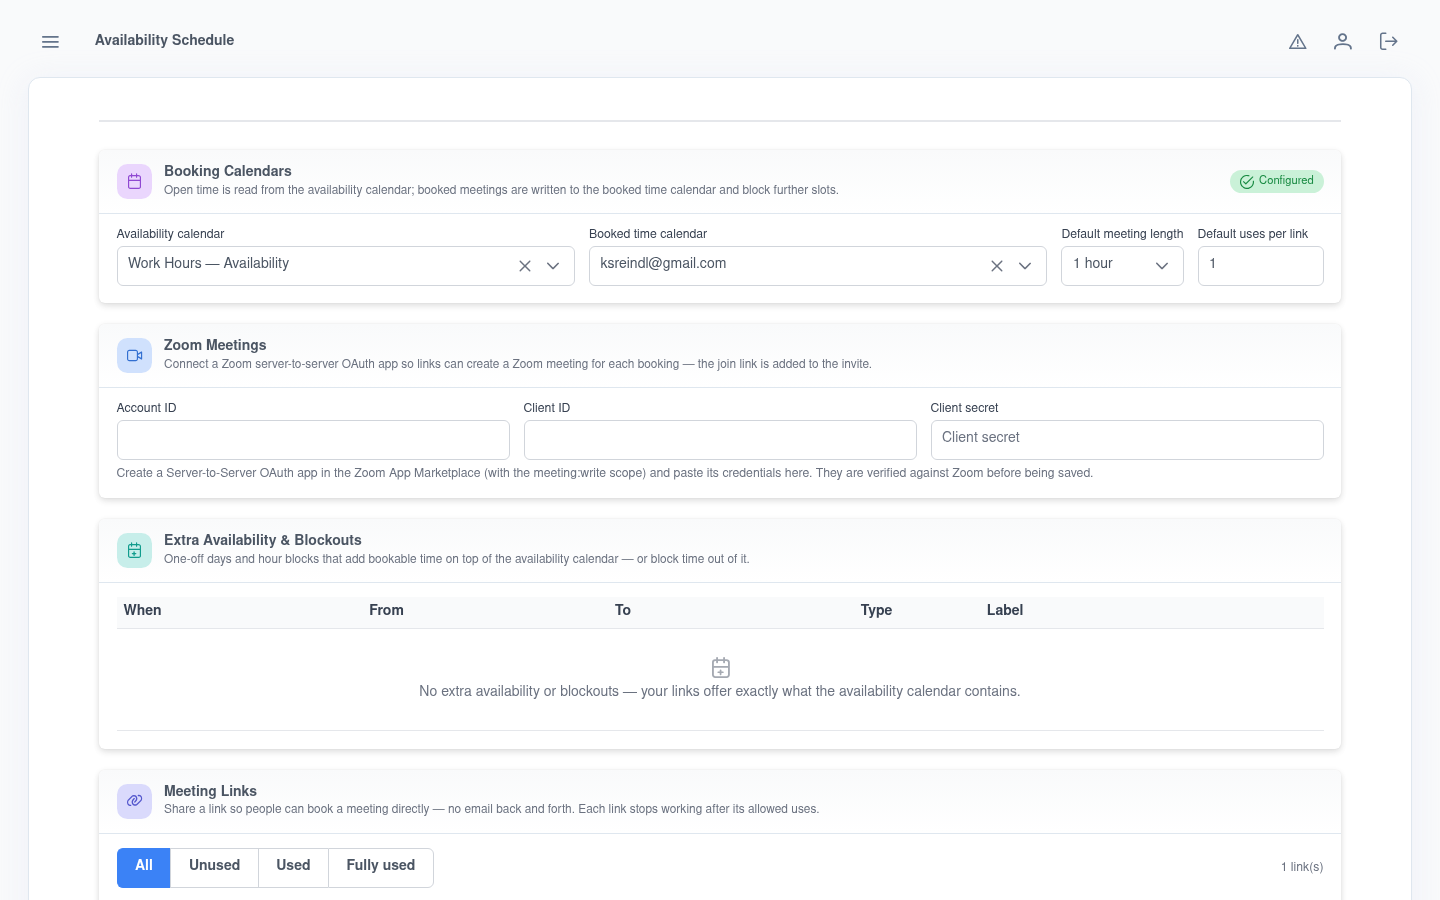Clear the Availability calendar selection
The height and width of the screenshot is (900, 1440).
tap(525, 266)
